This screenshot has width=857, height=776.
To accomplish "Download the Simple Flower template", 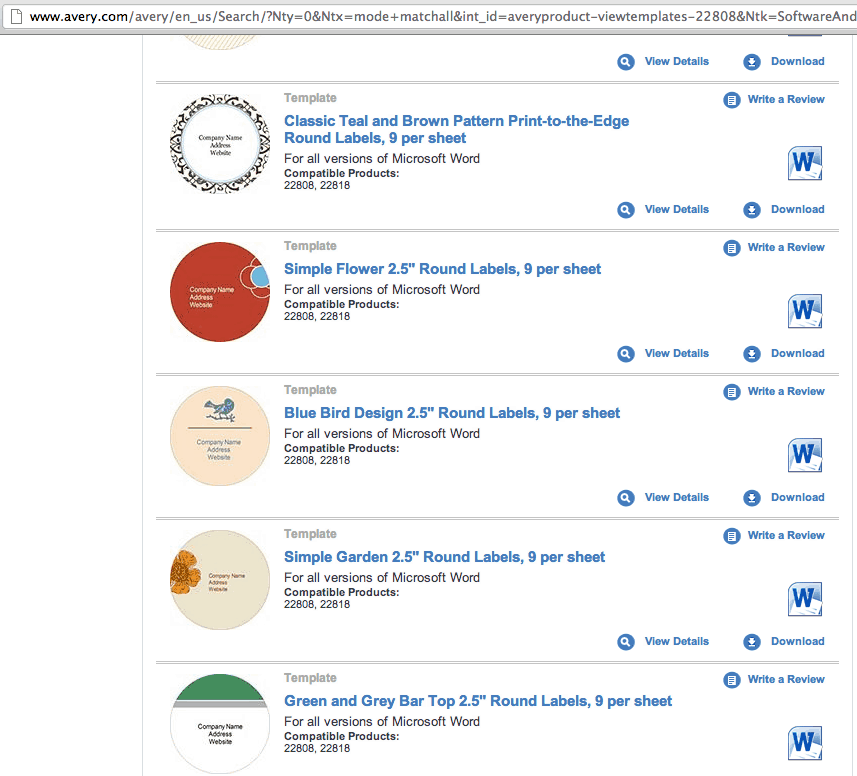I will point(797,354).
